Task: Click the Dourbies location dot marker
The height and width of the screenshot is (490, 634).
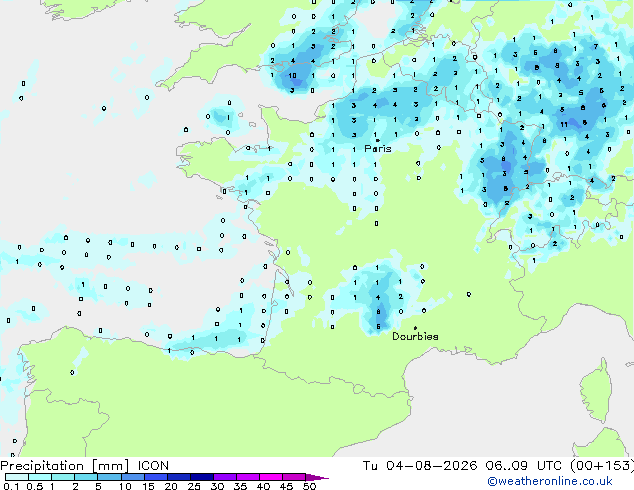Action: tap(415, 328)
